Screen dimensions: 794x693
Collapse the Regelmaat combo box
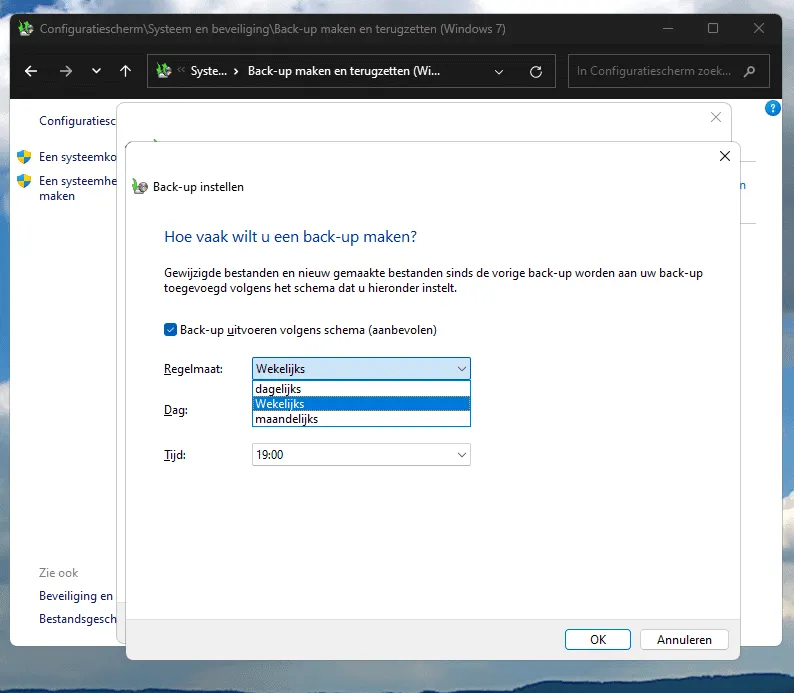(461, 369)
